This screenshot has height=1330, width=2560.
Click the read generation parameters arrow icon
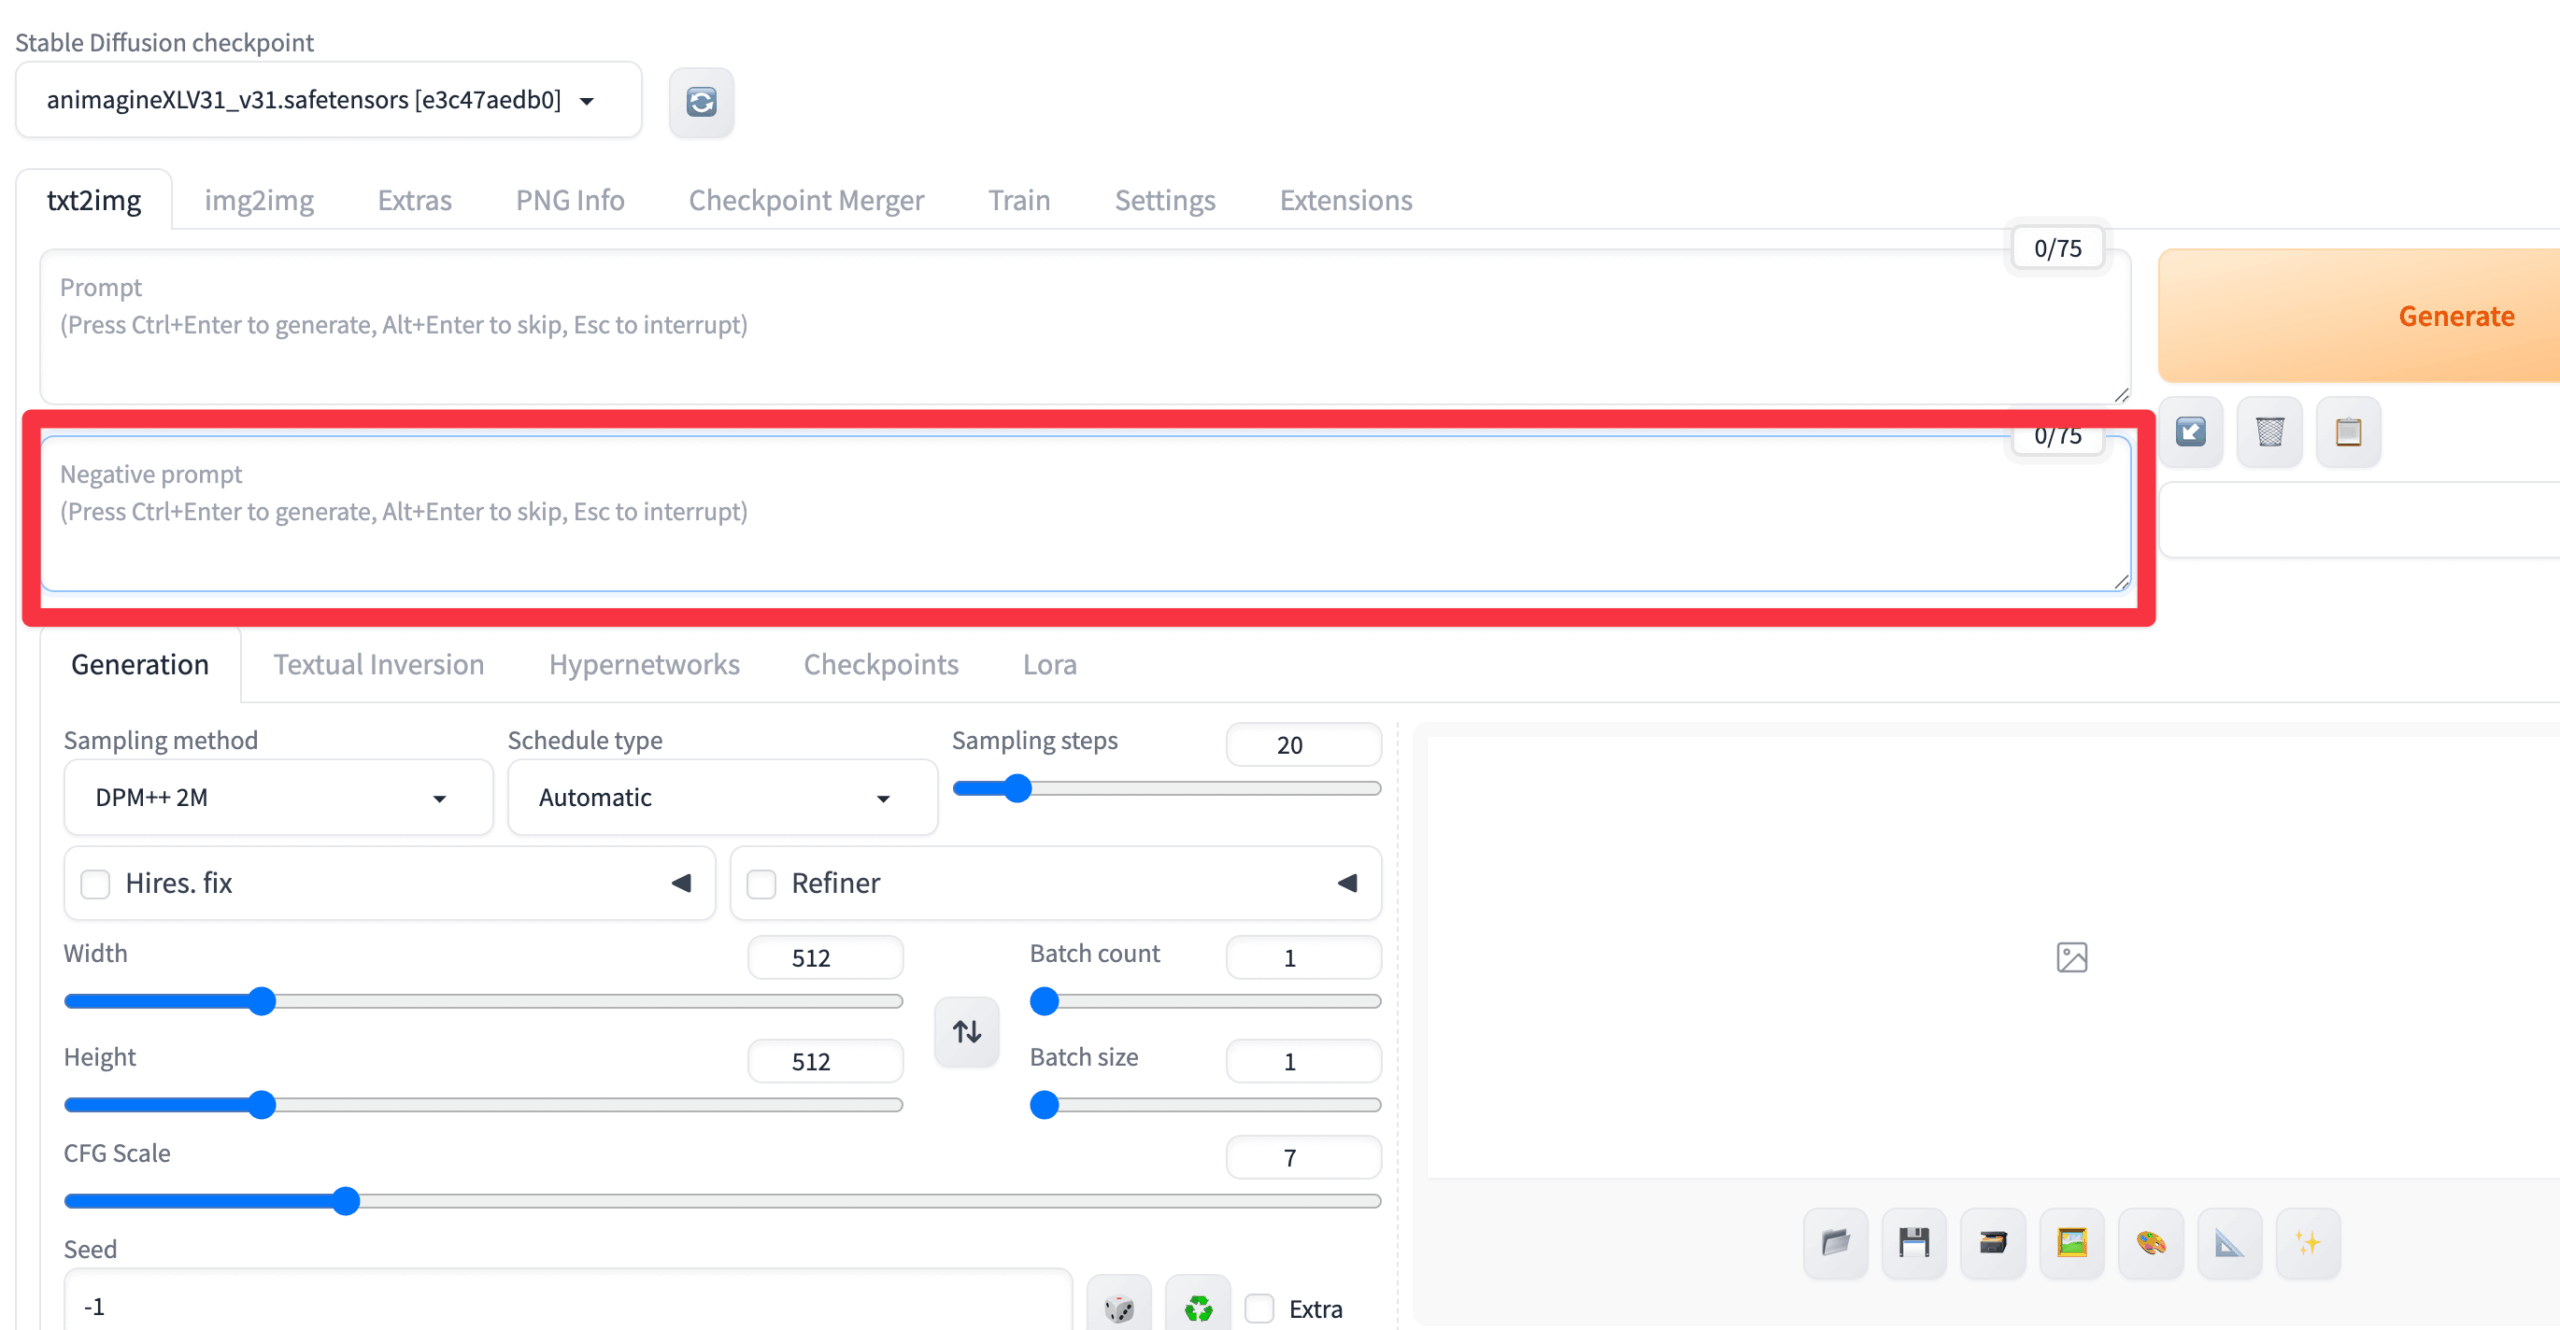pyautogui.click(x=2190, y=432)
